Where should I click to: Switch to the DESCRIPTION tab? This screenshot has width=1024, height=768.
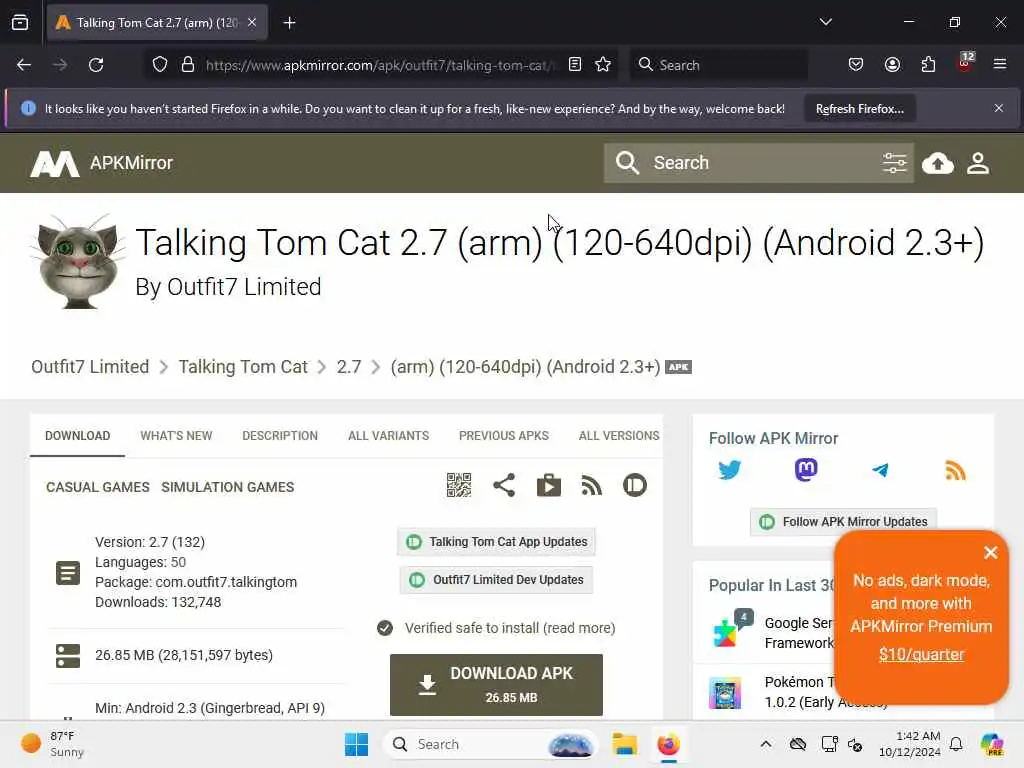coord(280,436)
